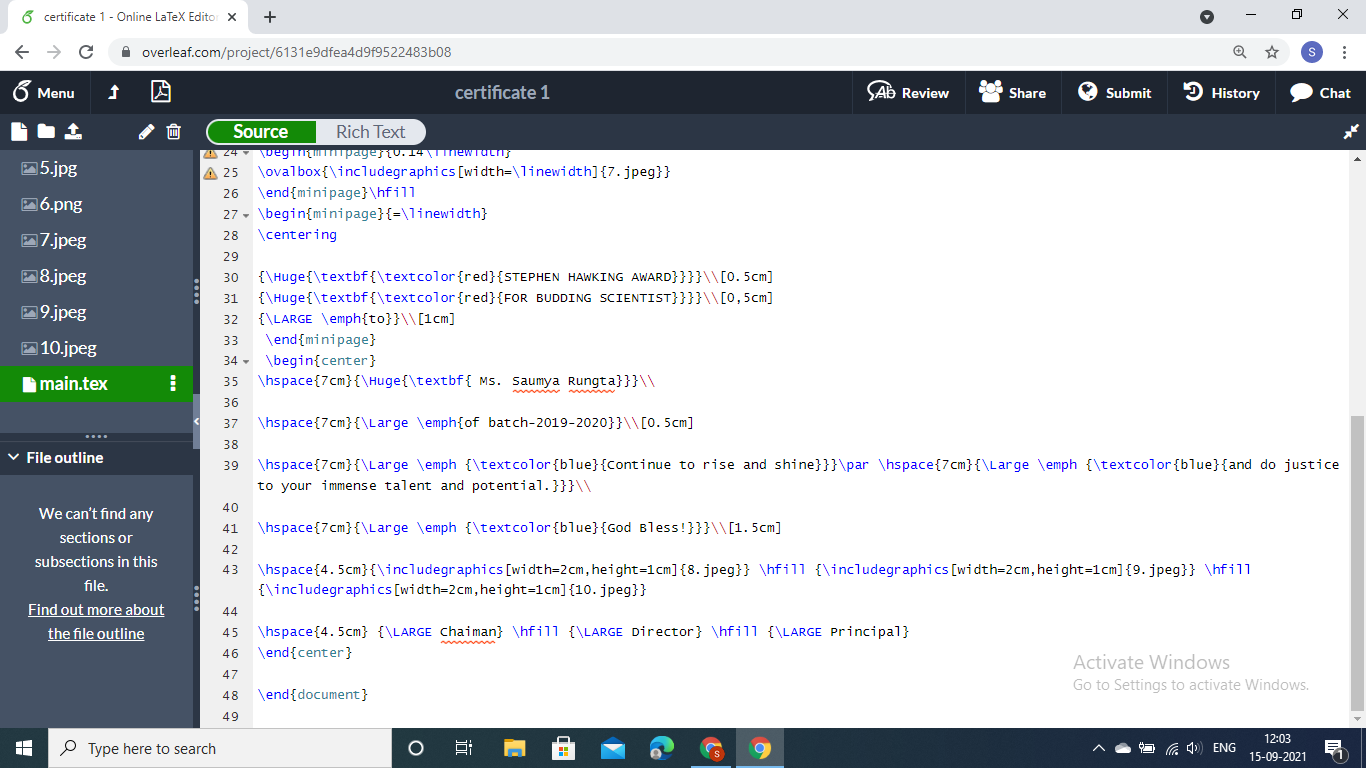Open Share dialog
Viewport: 1366px width, 768px height.
click(x=1012, y=93)
